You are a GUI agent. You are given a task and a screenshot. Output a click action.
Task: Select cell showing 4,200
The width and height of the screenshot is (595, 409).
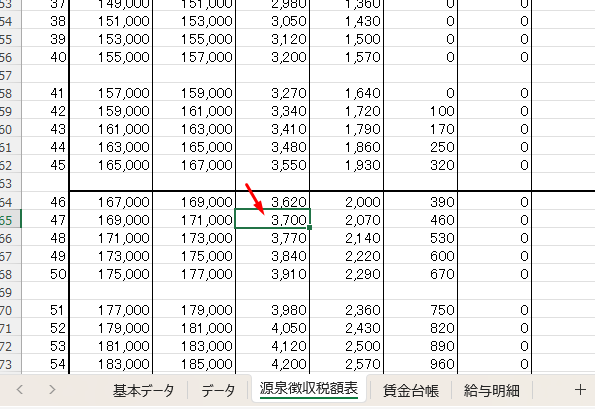point(272,364)
